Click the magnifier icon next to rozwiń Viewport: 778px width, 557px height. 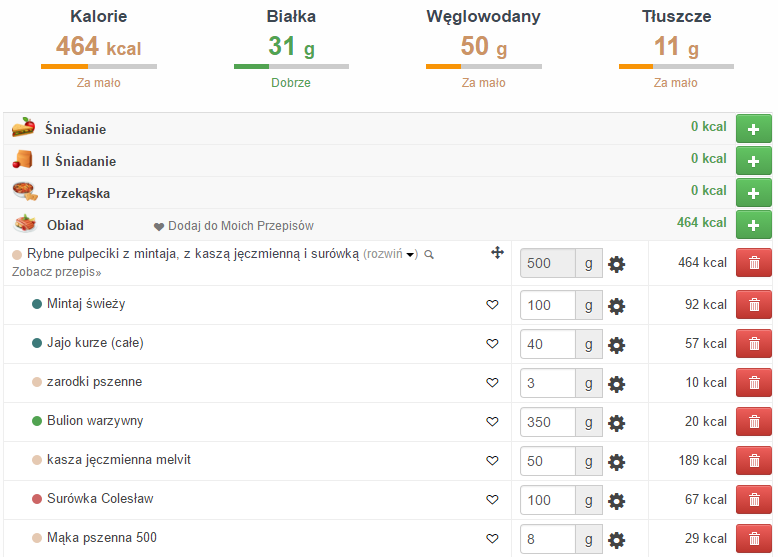(x=429, y=255)
